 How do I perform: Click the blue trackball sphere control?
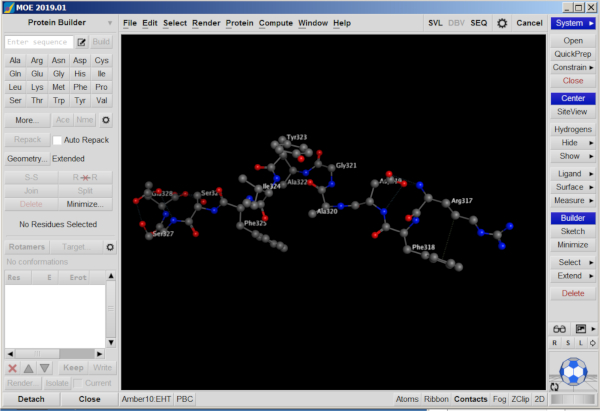coord(573,370)
